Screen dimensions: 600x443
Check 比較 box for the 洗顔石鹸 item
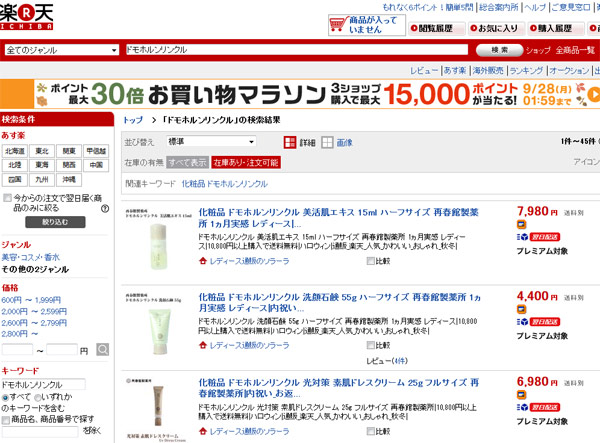click(370, 345)
